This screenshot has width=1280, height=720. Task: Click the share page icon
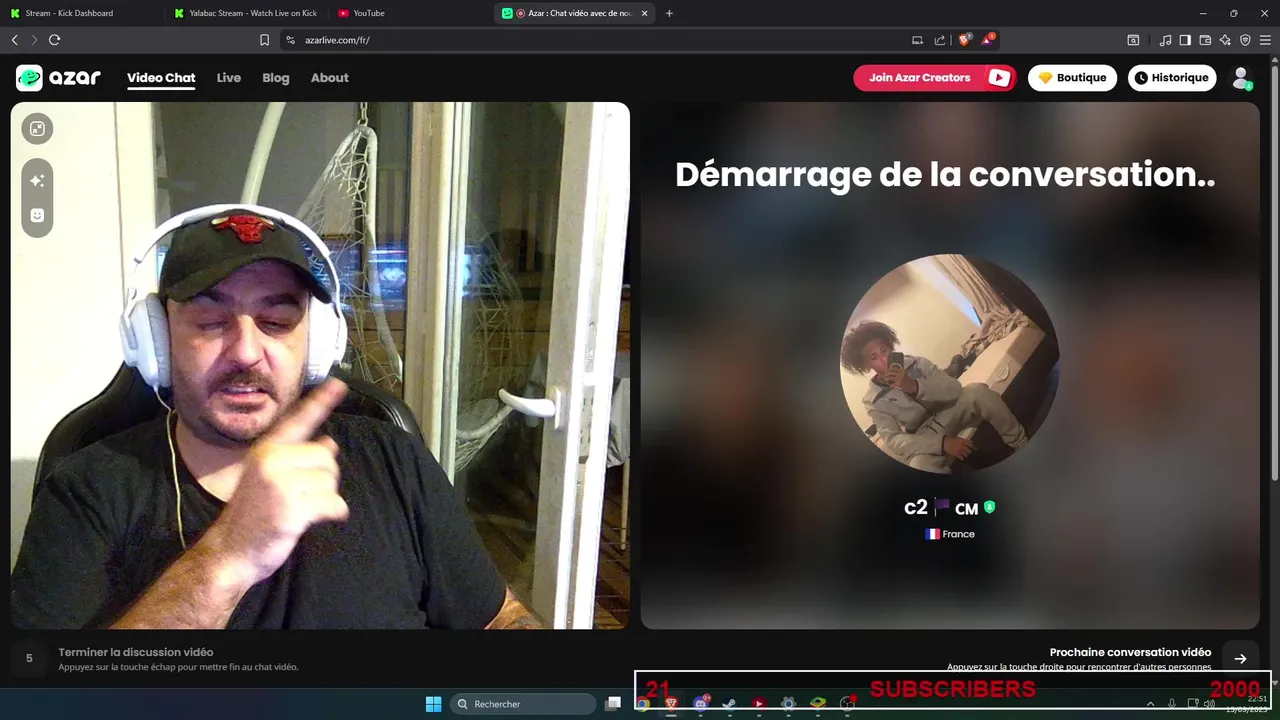pos(940,40)
